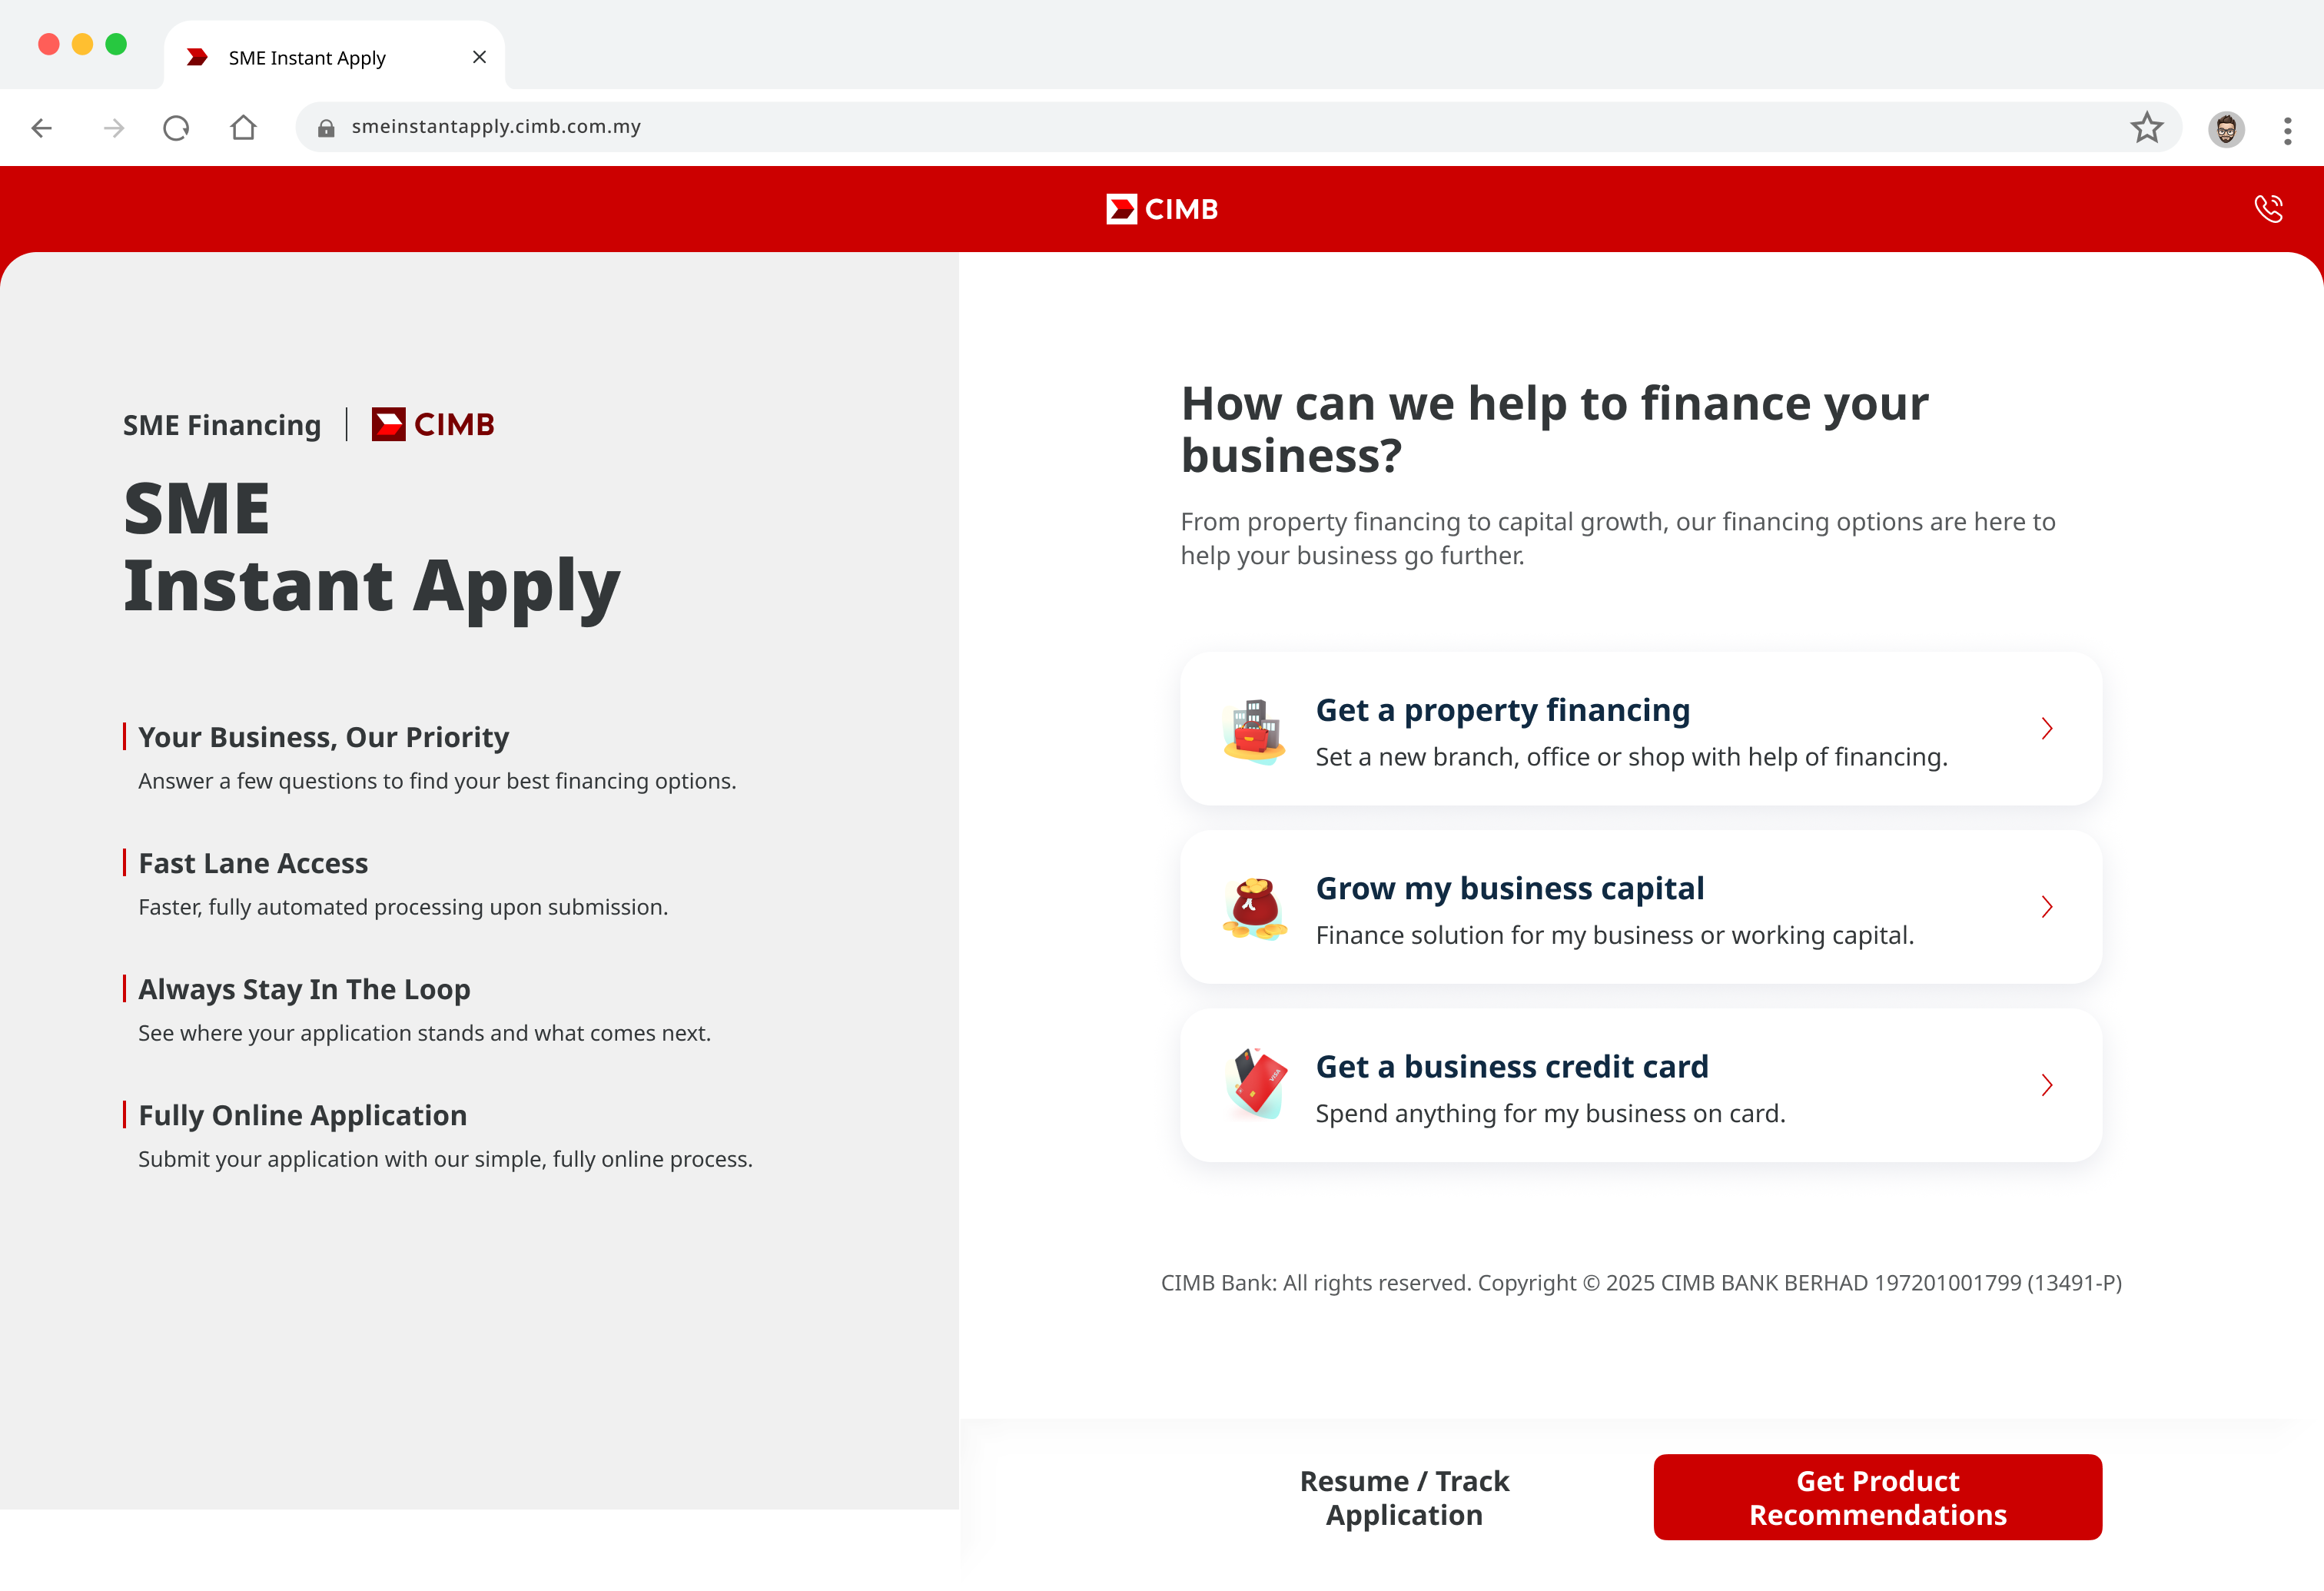2324x1591 pixels.
Task: Expand the business credit card chevron
Action: pos(2046,1085)
